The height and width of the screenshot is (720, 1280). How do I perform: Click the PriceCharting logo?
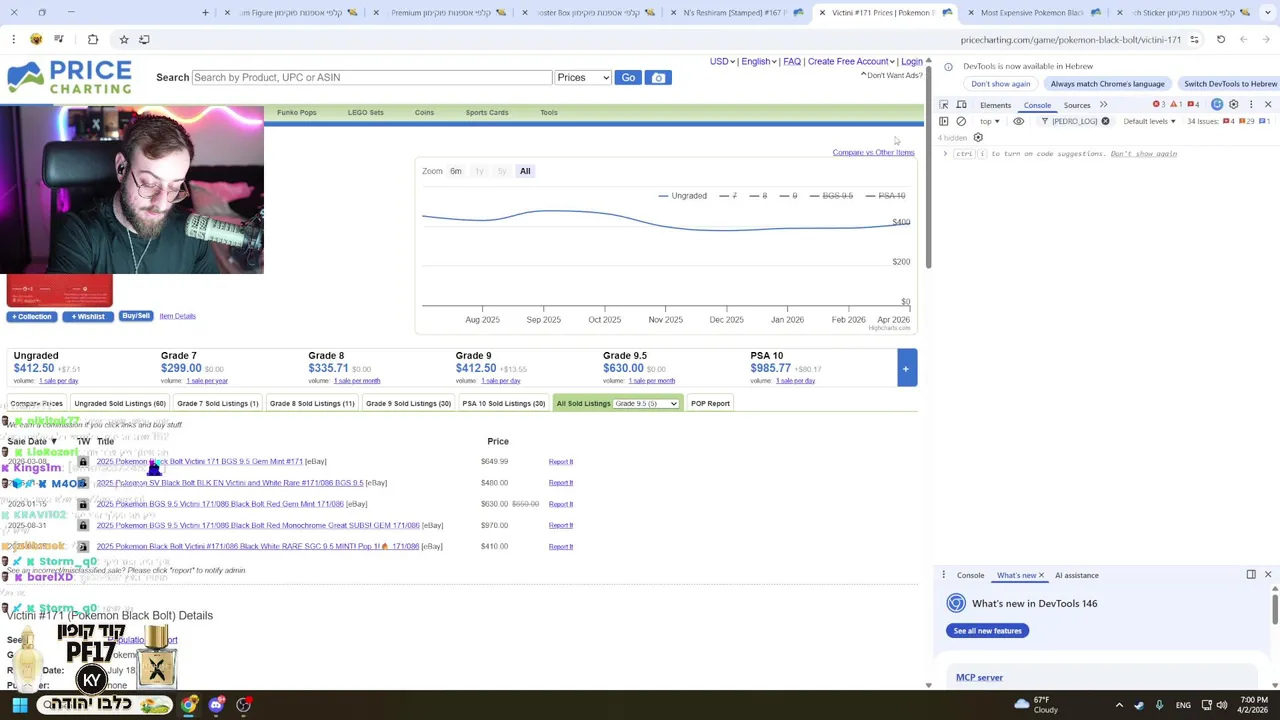coord(69,78)
